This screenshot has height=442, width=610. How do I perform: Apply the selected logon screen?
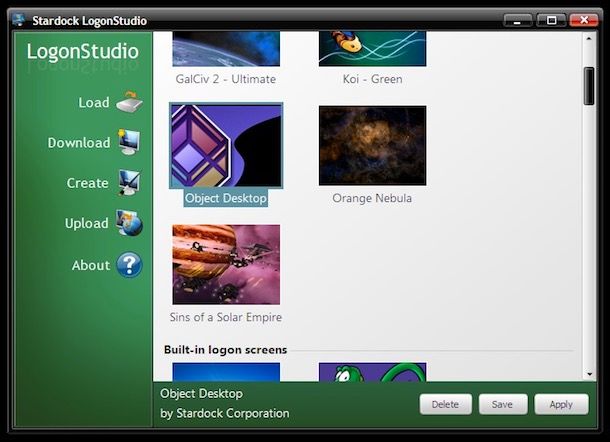click(561, 404)
